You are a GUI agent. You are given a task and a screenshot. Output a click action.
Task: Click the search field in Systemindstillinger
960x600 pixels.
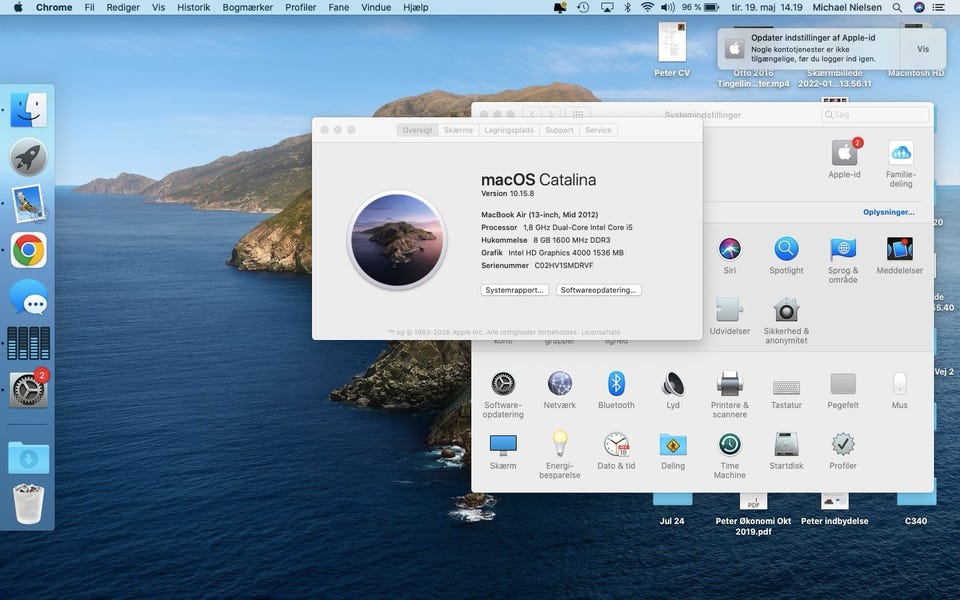click(875, 114)
